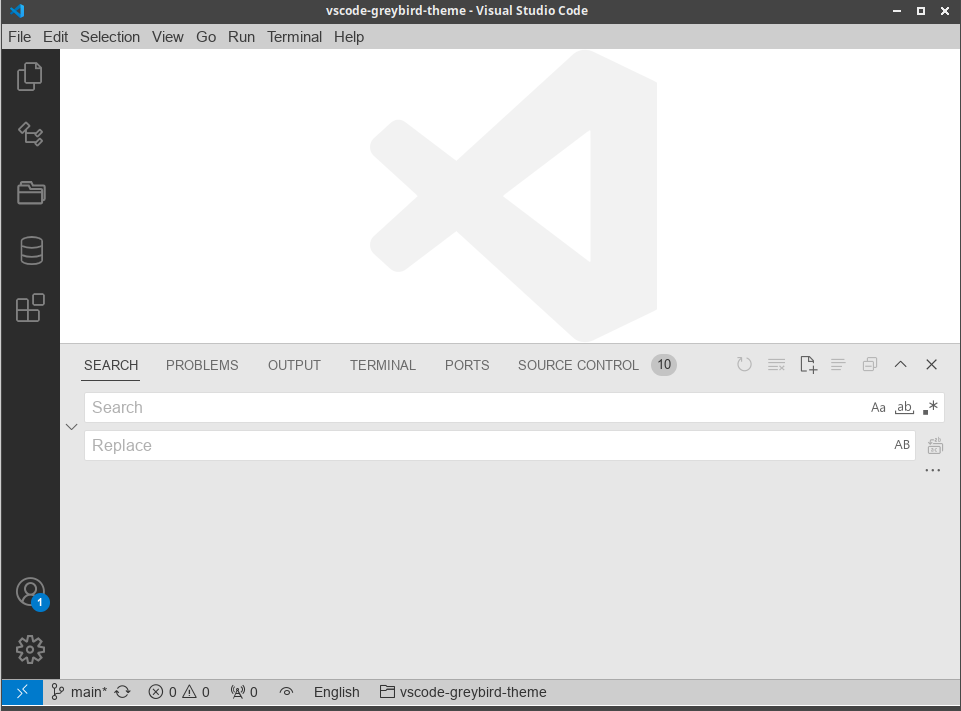Click the English language status item
Viewport: 961px width, 711px height.
tap(336, 692)
